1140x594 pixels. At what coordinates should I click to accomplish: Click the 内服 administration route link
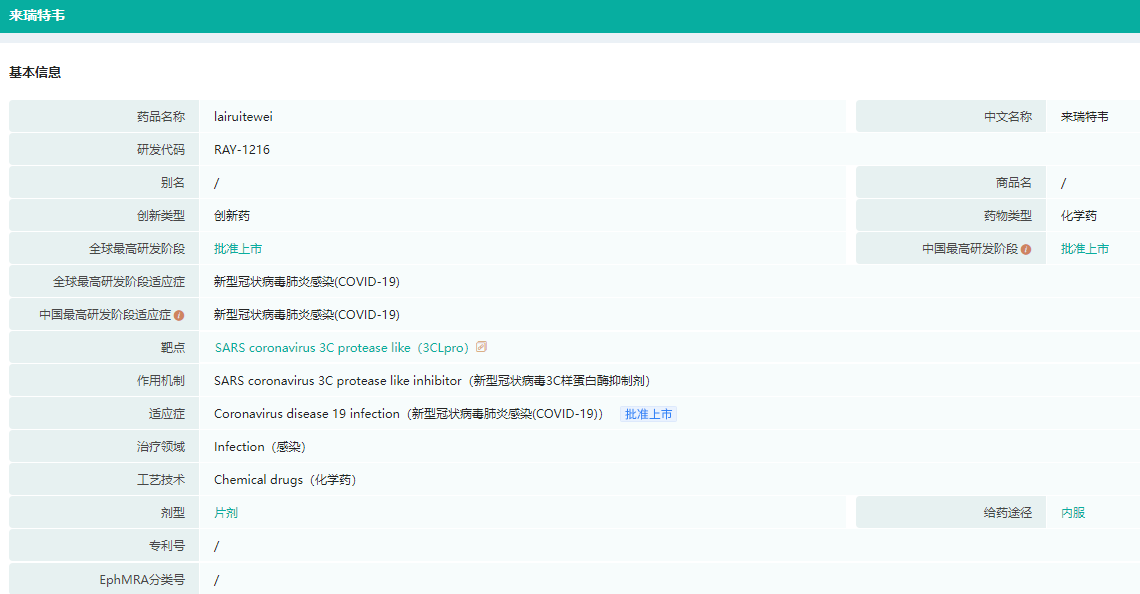1073,513
